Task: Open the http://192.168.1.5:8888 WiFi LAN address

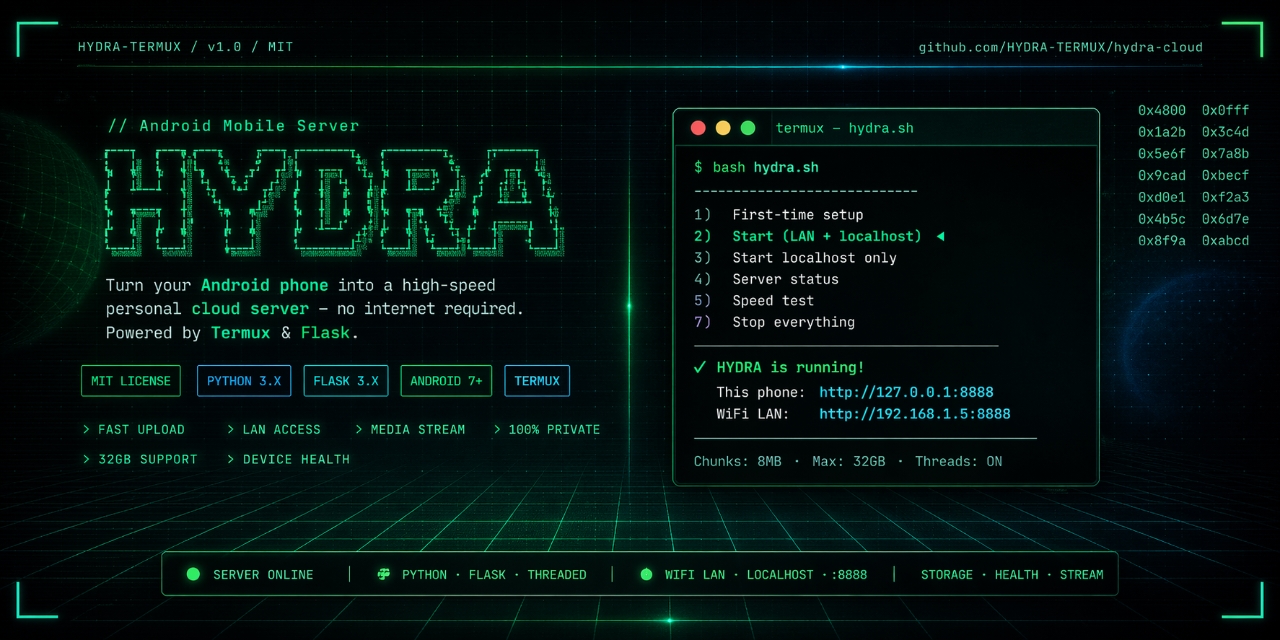Action: pos(915,414)
